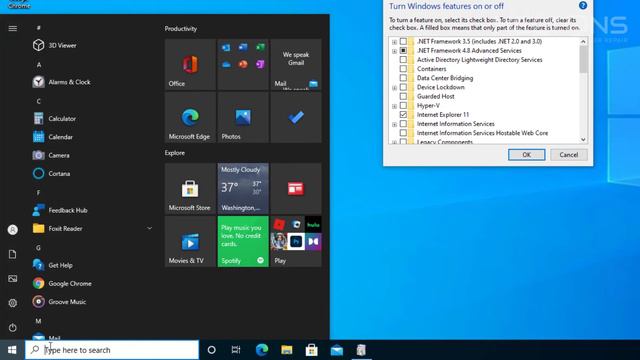
Task: Open Documents from Start sidebar
Action: (13, 254)
